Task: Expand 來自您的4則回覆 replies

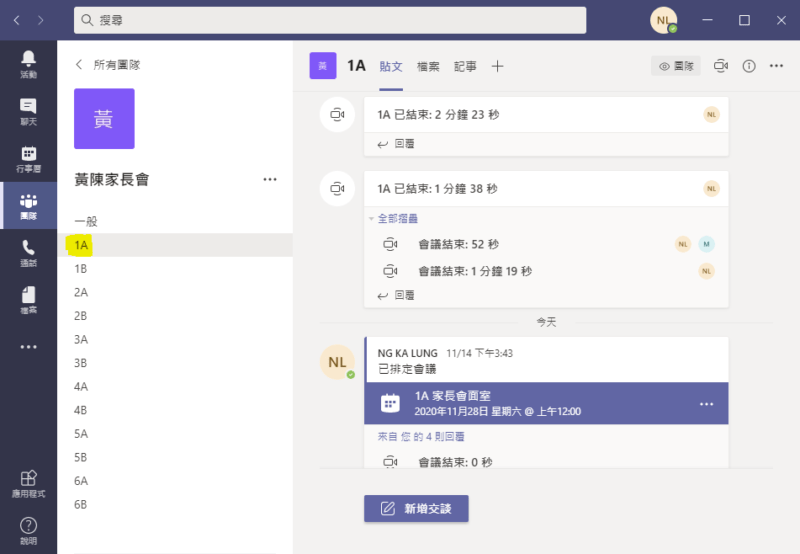Action: pos(420,437)
